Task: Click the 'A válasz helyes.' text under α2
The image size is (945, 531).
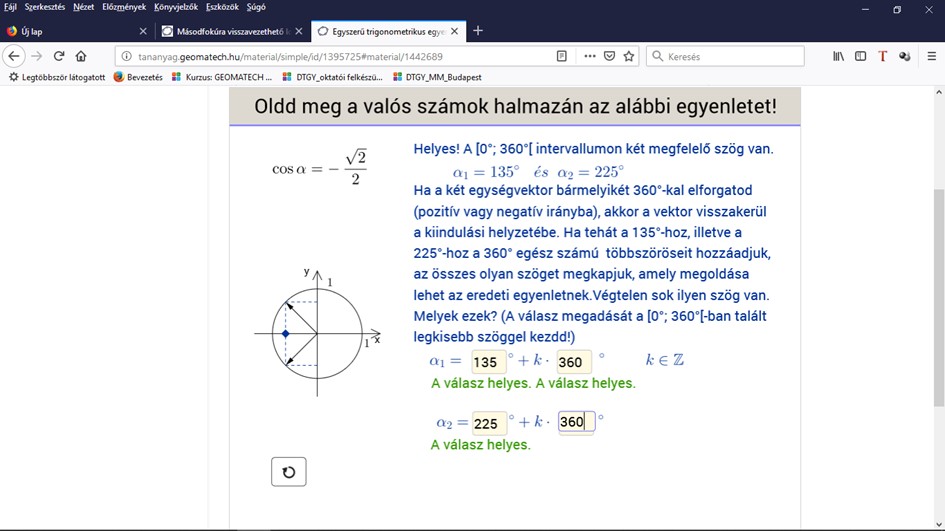Action: coord(480,445)
